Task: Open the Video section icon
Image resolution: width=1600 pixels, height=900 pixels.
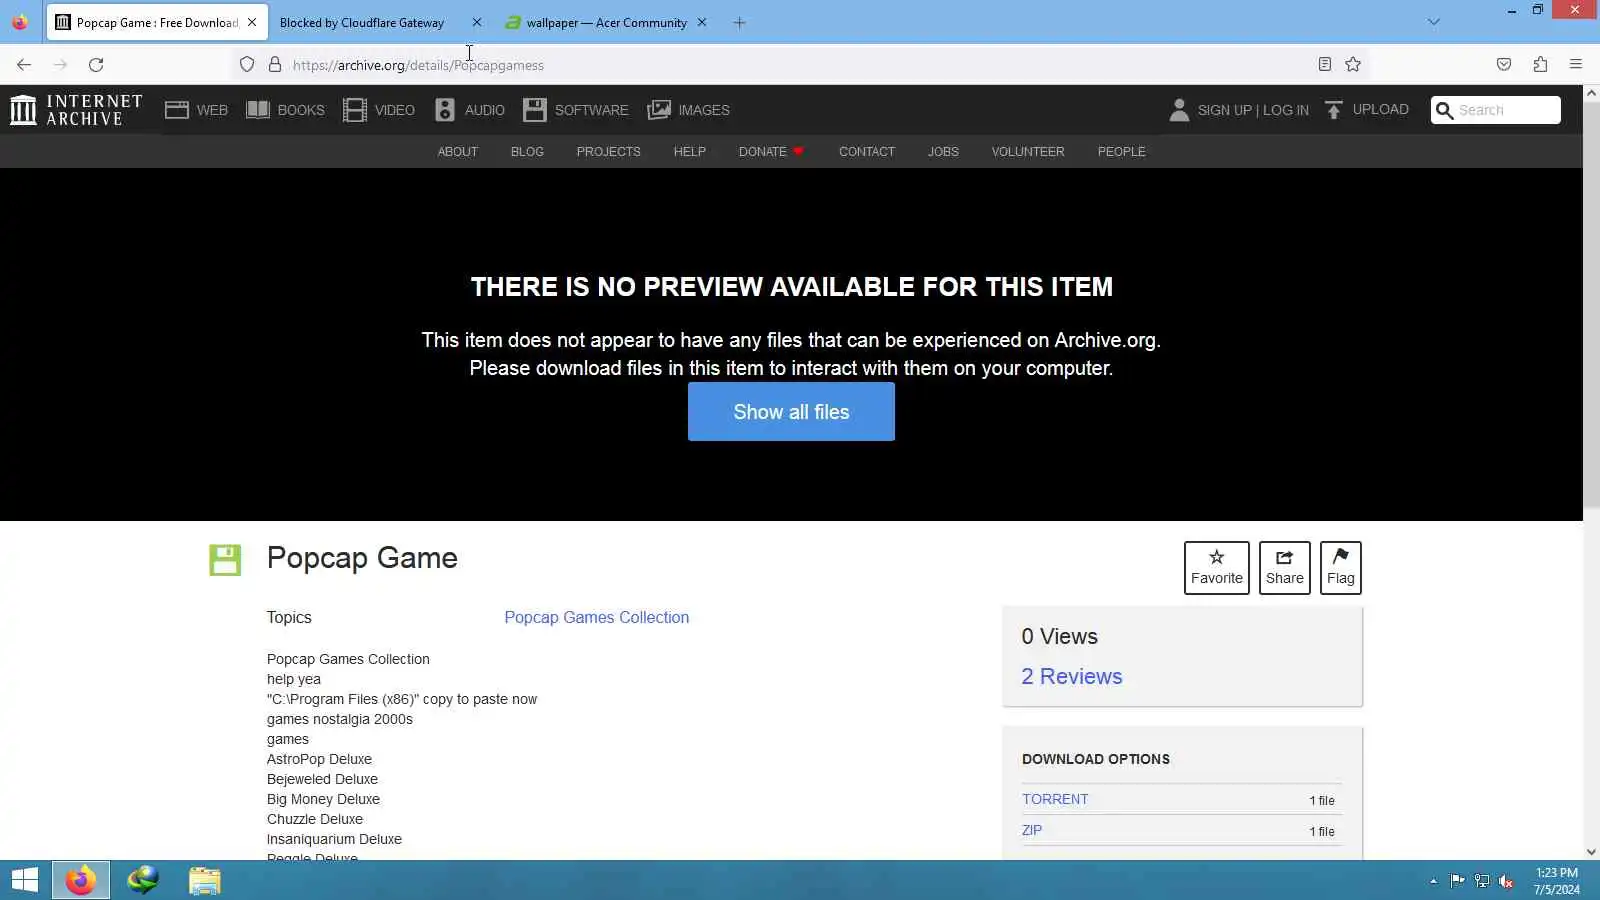Action: click(355, 110)
